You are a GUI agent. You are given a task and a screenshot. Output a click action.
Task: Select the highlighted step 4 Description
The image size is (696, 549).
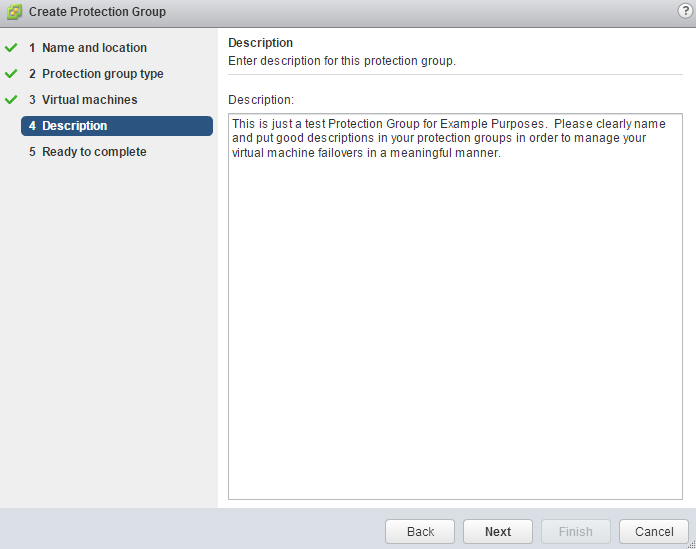coord(116,126)
